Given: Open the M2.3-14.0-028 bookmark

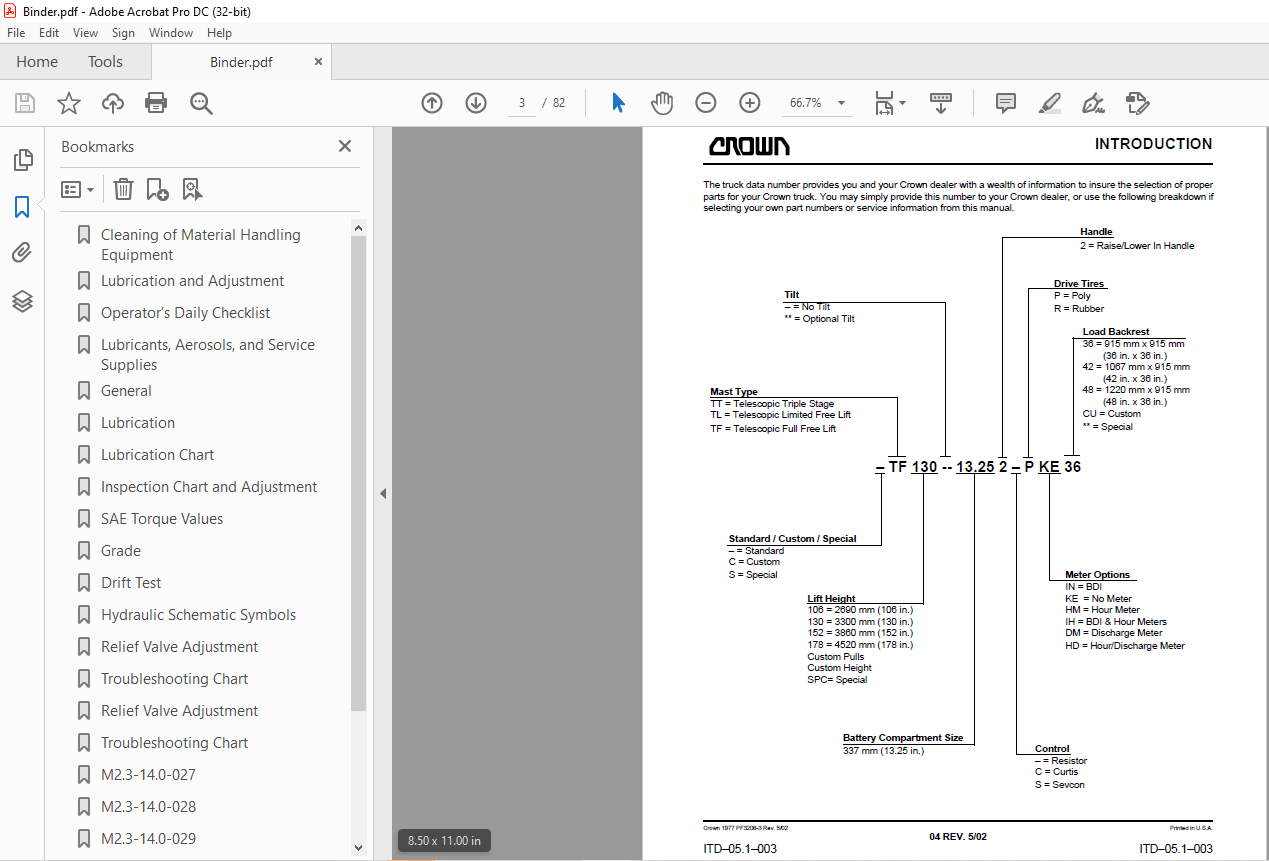Looking at the screenshot, I should (x=148, y=807).
